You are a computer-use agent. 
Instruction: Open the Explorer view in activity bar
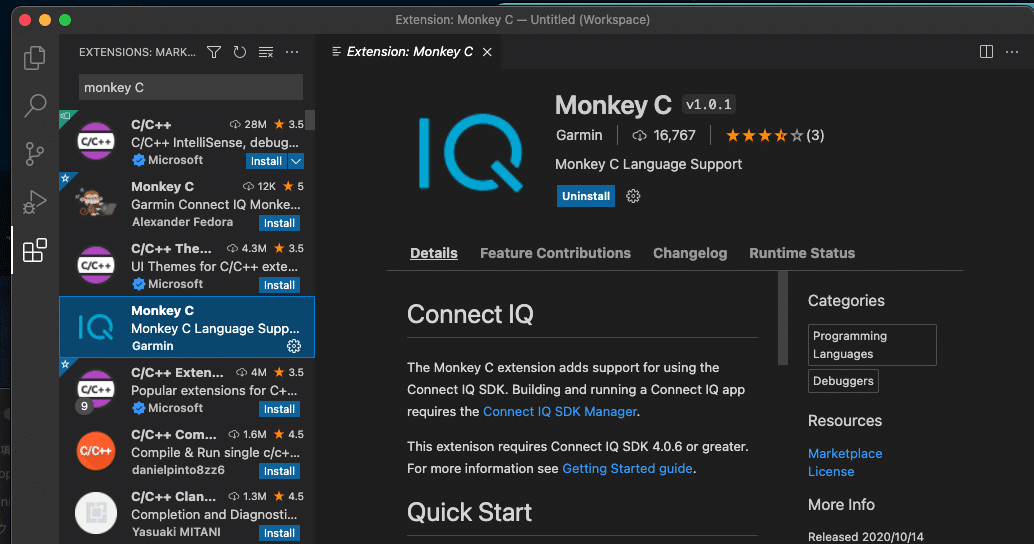(x=34, y=58)
